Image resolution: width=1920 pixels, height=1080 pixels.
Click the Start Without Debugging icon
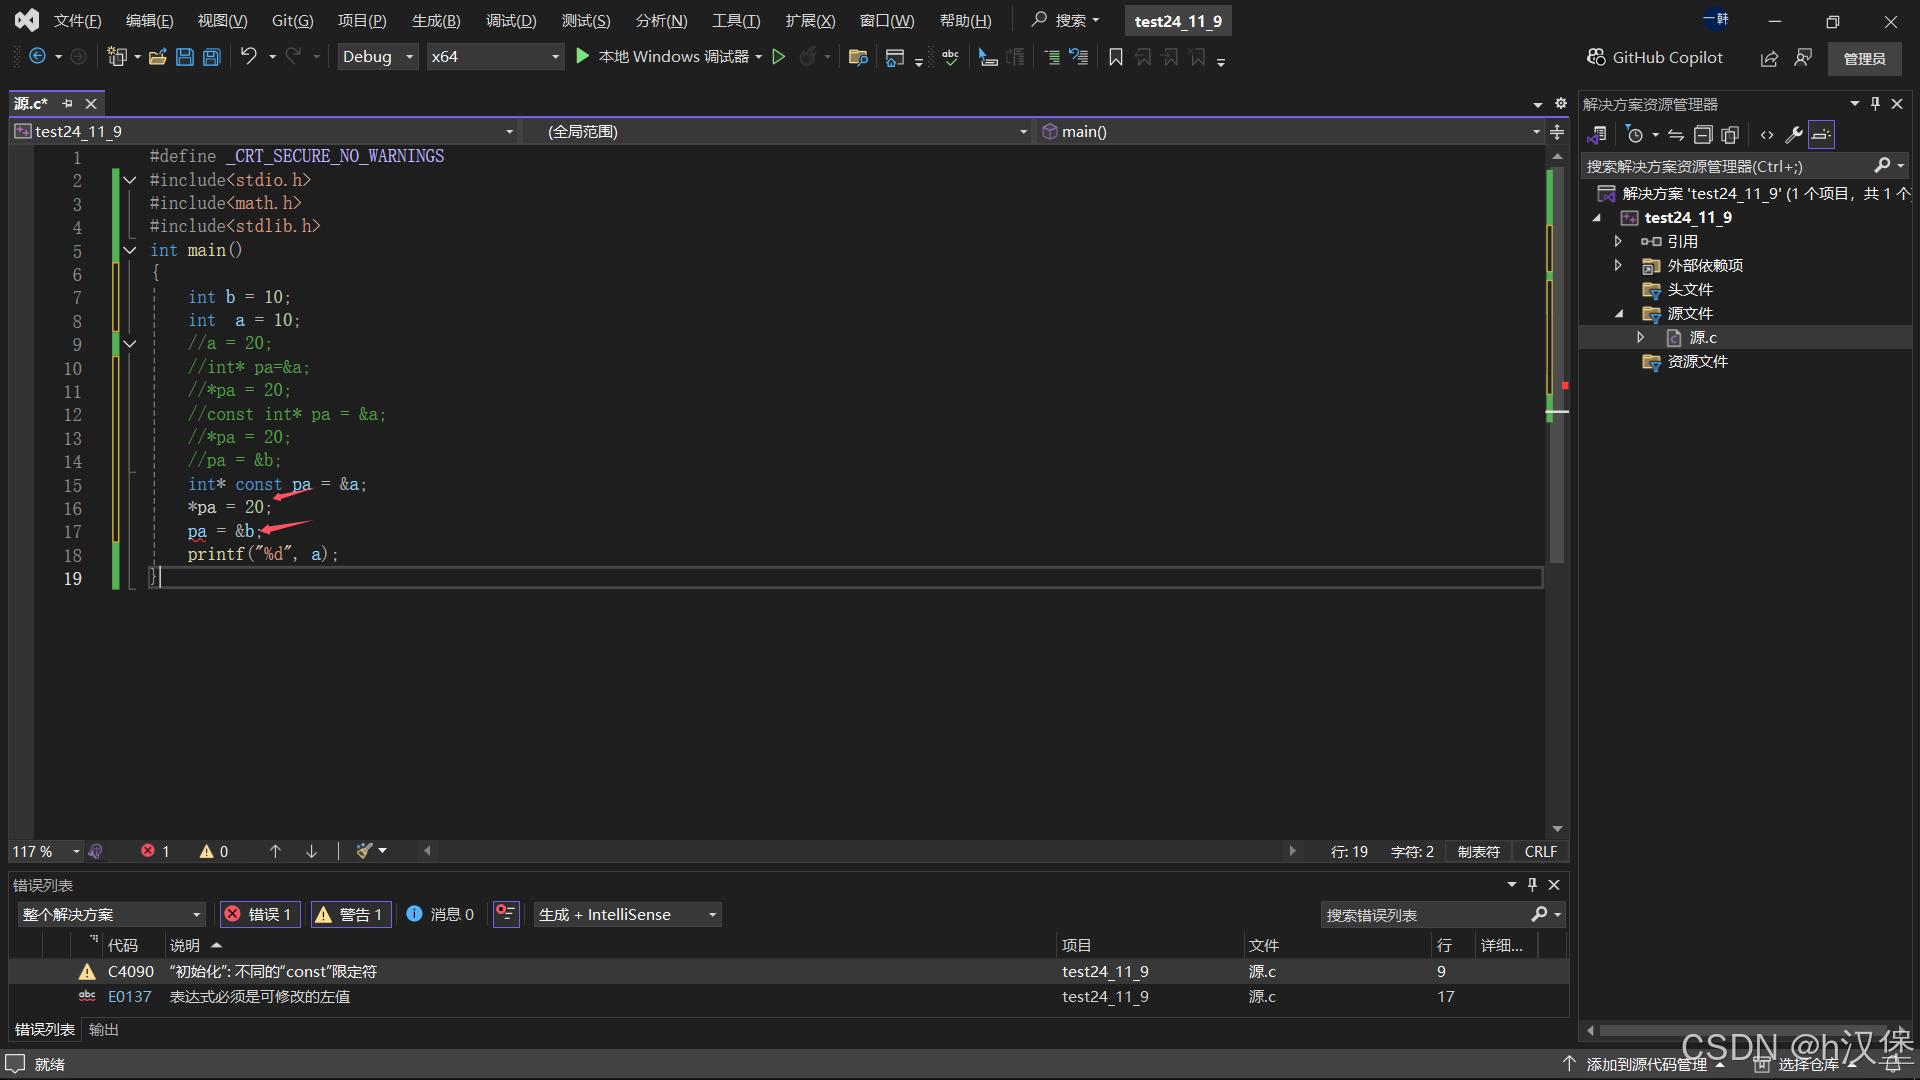click(779, 57)
